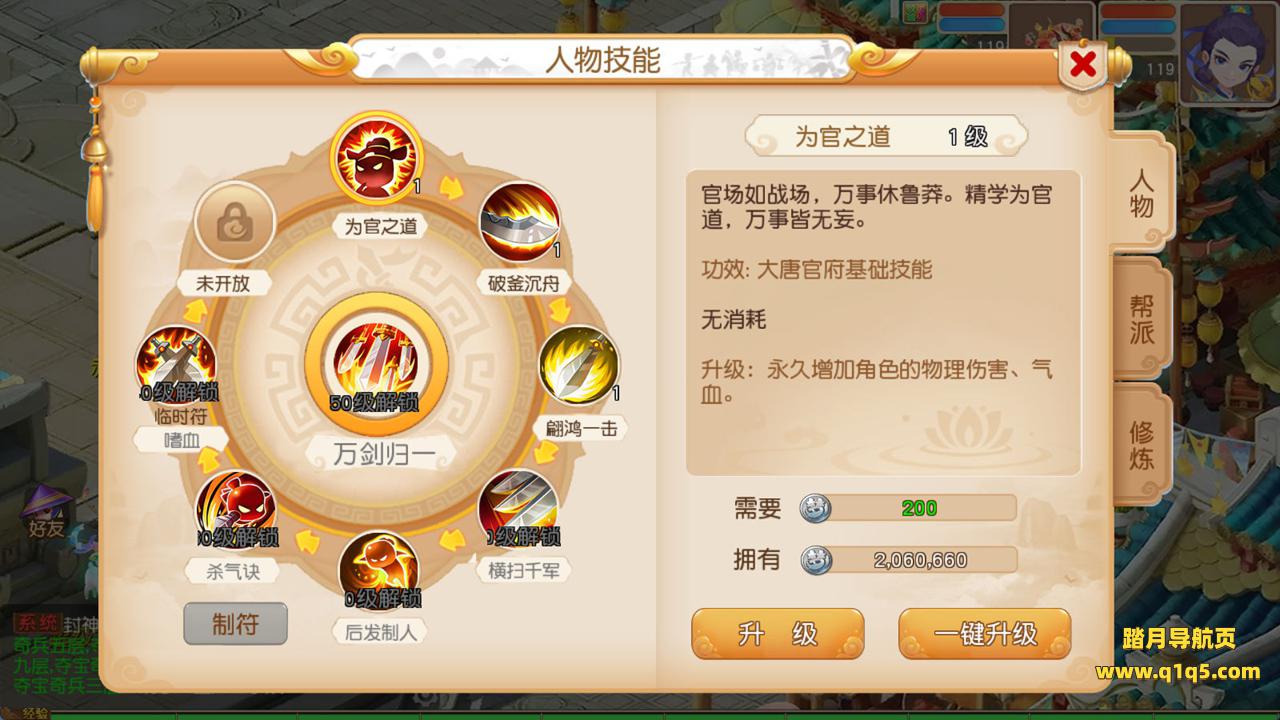Open the central 万剑归一 skill icon
1280x720 pixels.
click(376, 365)
